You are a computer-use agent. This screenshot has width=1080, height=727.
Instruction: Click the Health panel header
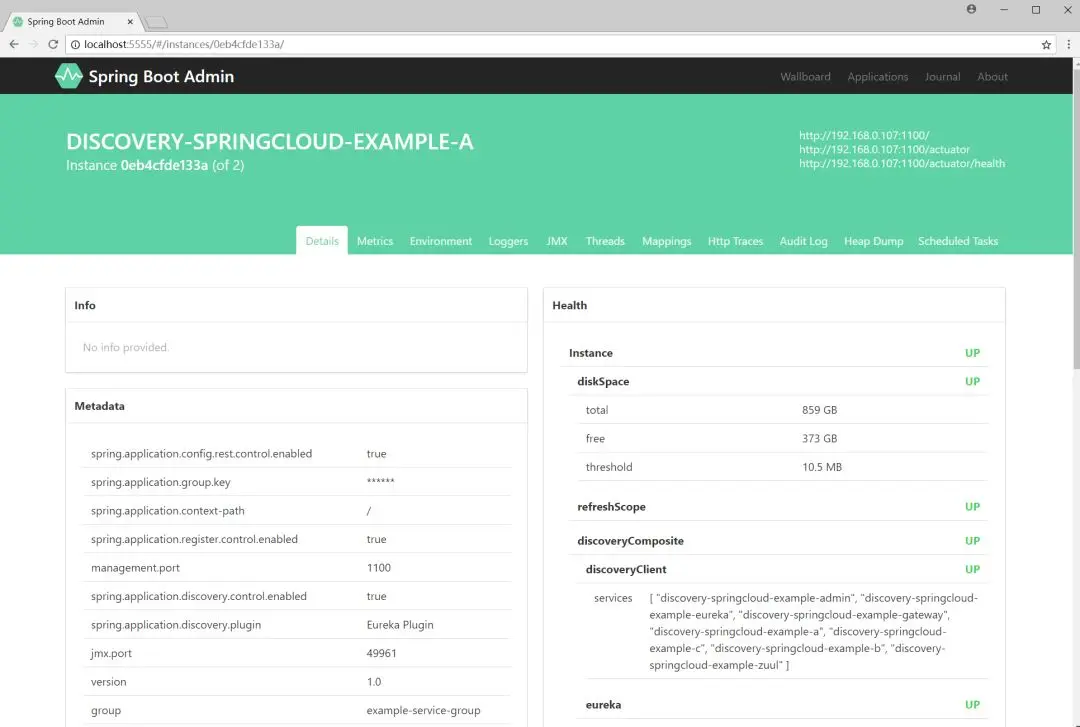click(774, 305)
